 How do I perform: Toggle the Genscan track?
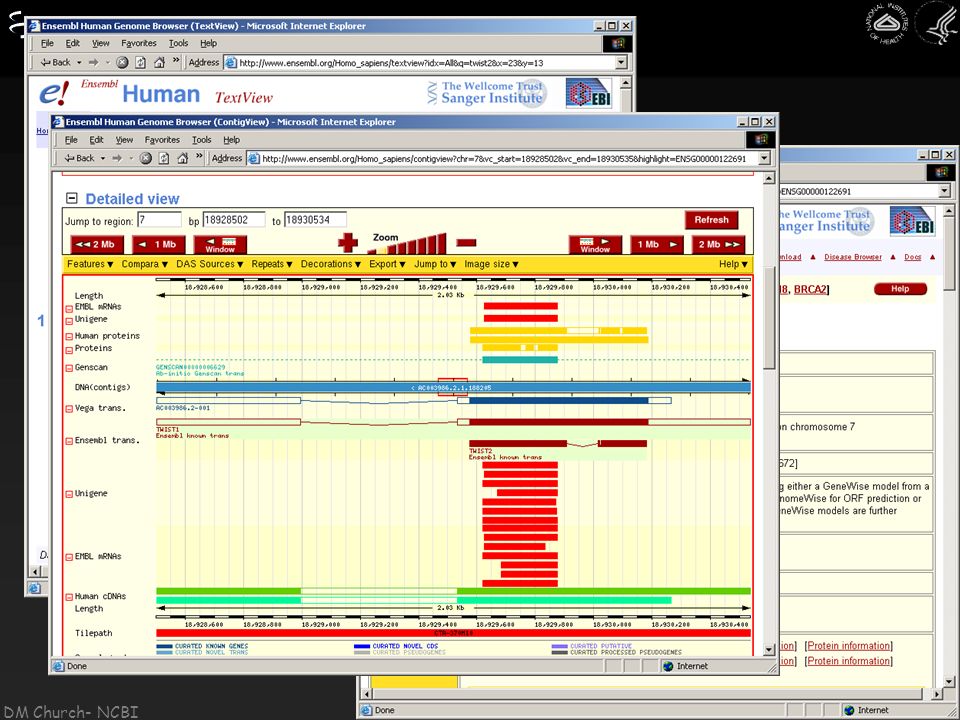pos(69,369)
